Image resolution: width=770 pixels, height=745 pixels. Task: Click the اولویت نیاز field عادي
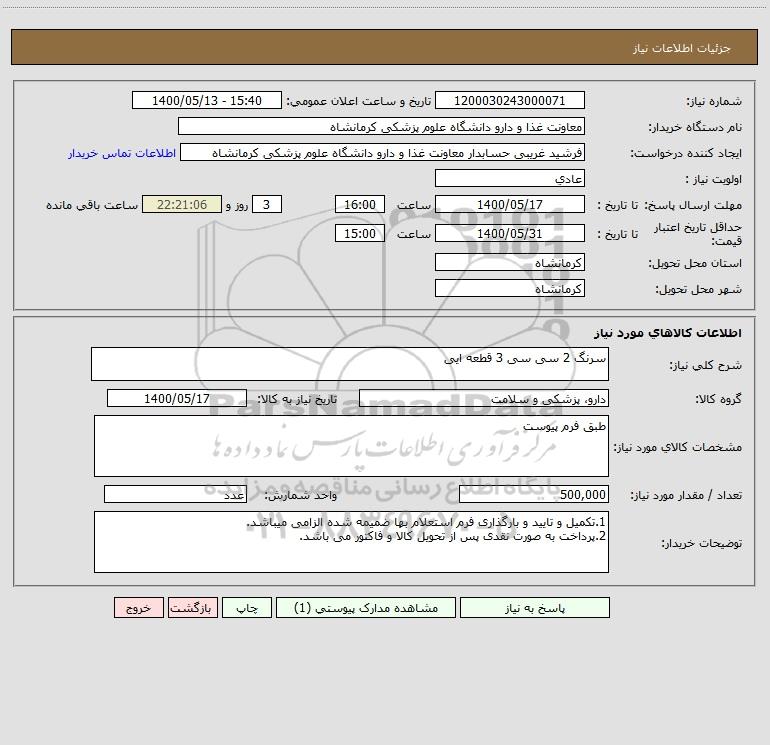(510, 178)
